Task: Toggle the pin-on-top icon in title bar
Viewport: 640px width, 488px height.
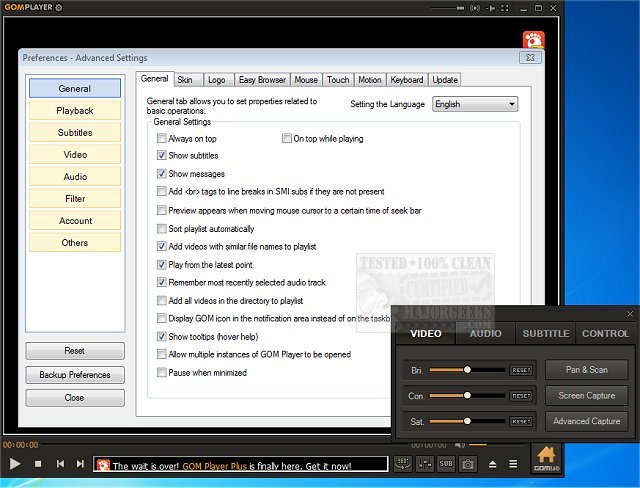Action: pos(491,8)
